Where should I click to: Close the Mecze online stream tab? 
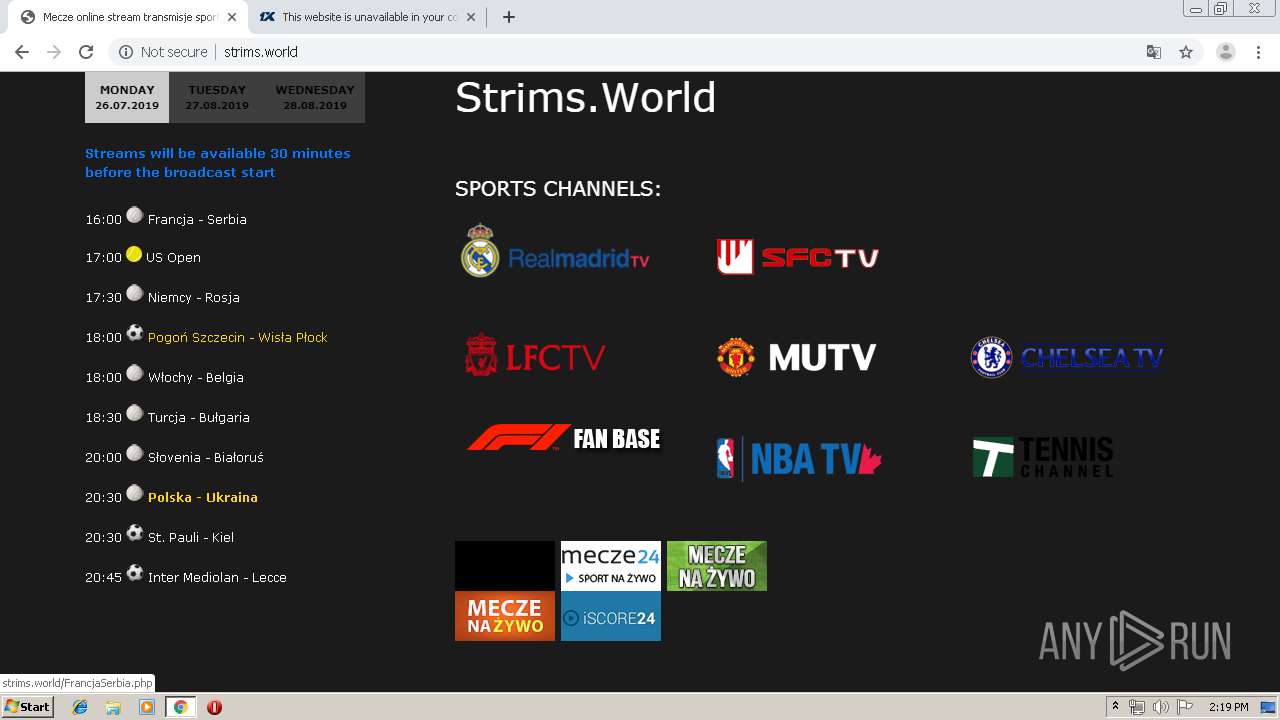coord(232,17)
